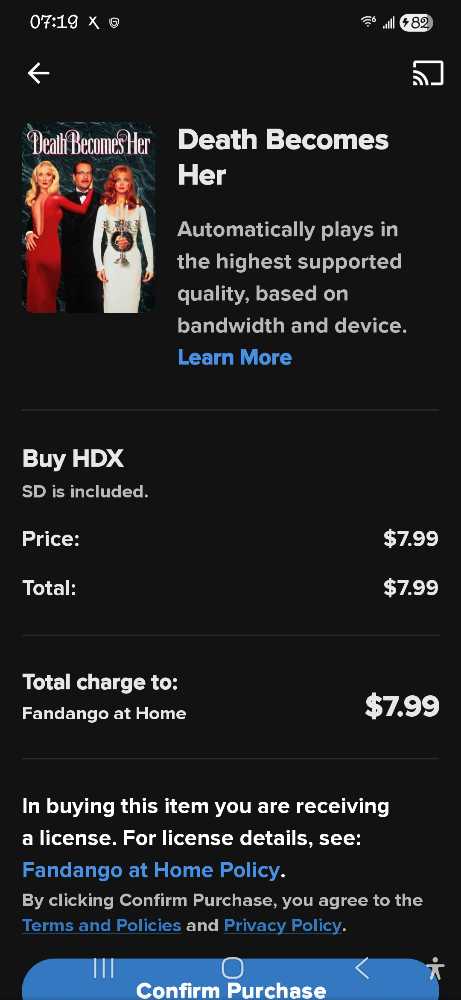Open the Privacy Policy link
Screen dimensions: 461x1000
(283, 925)
